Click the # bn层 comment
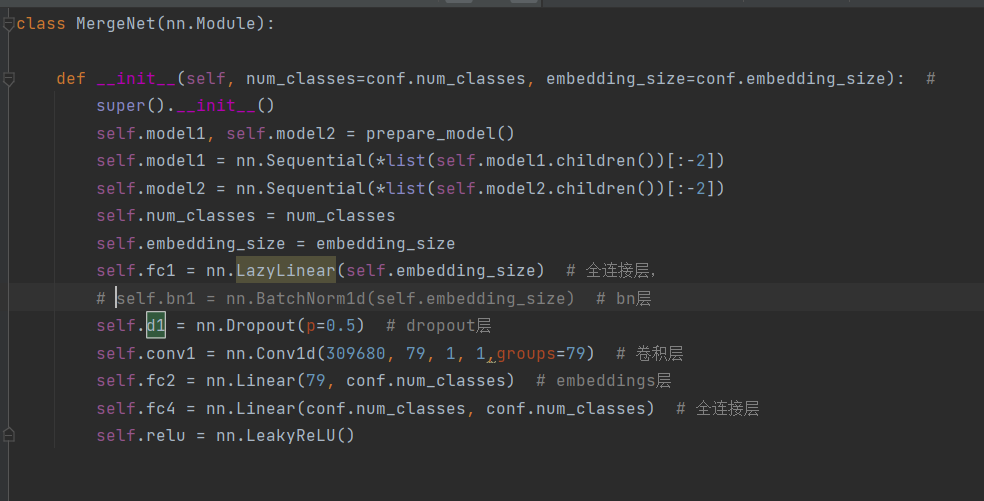 click(x=623, y=298)
